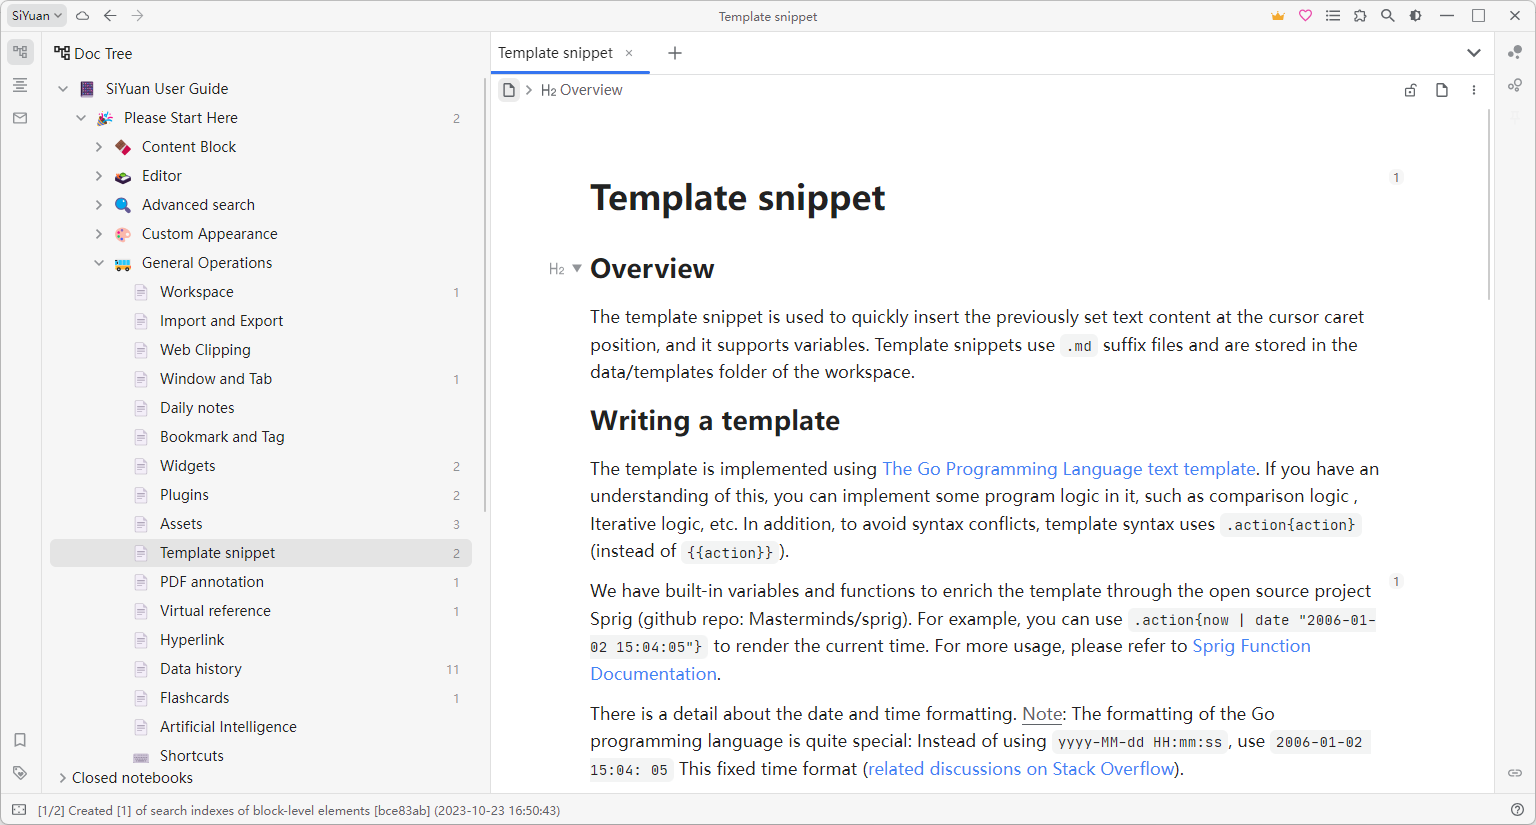
Task: Follow the Go Programming Language text template link
Action: coord(1068,469)
